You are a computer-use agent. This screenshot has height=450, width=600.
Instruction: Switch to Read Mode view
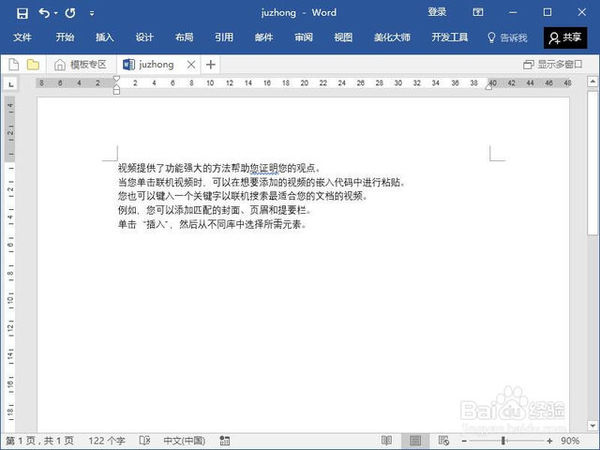tap(386, 441)
